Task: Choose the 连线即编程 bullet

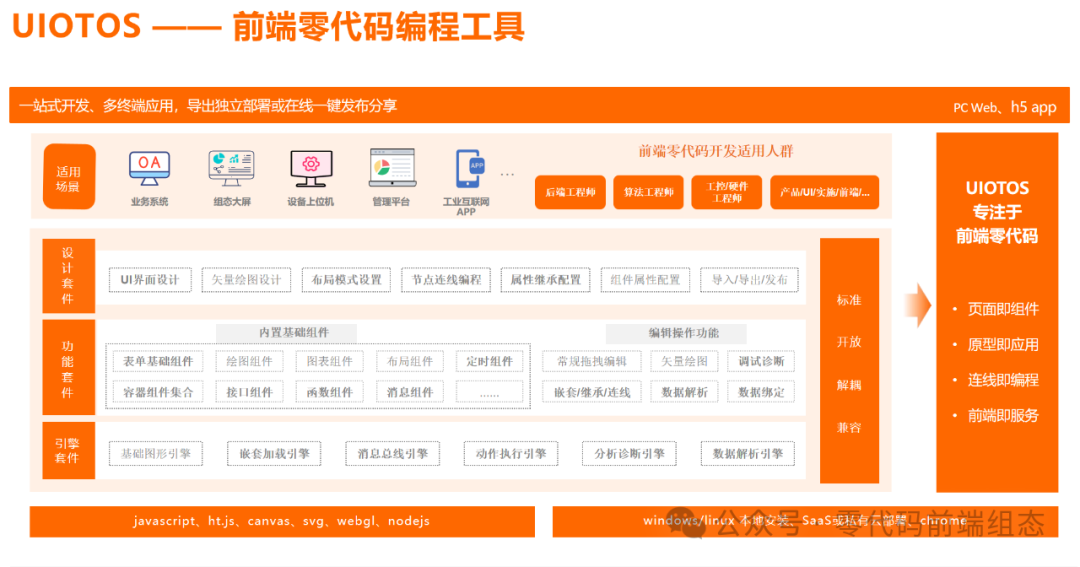Action: click(1003, 380)
